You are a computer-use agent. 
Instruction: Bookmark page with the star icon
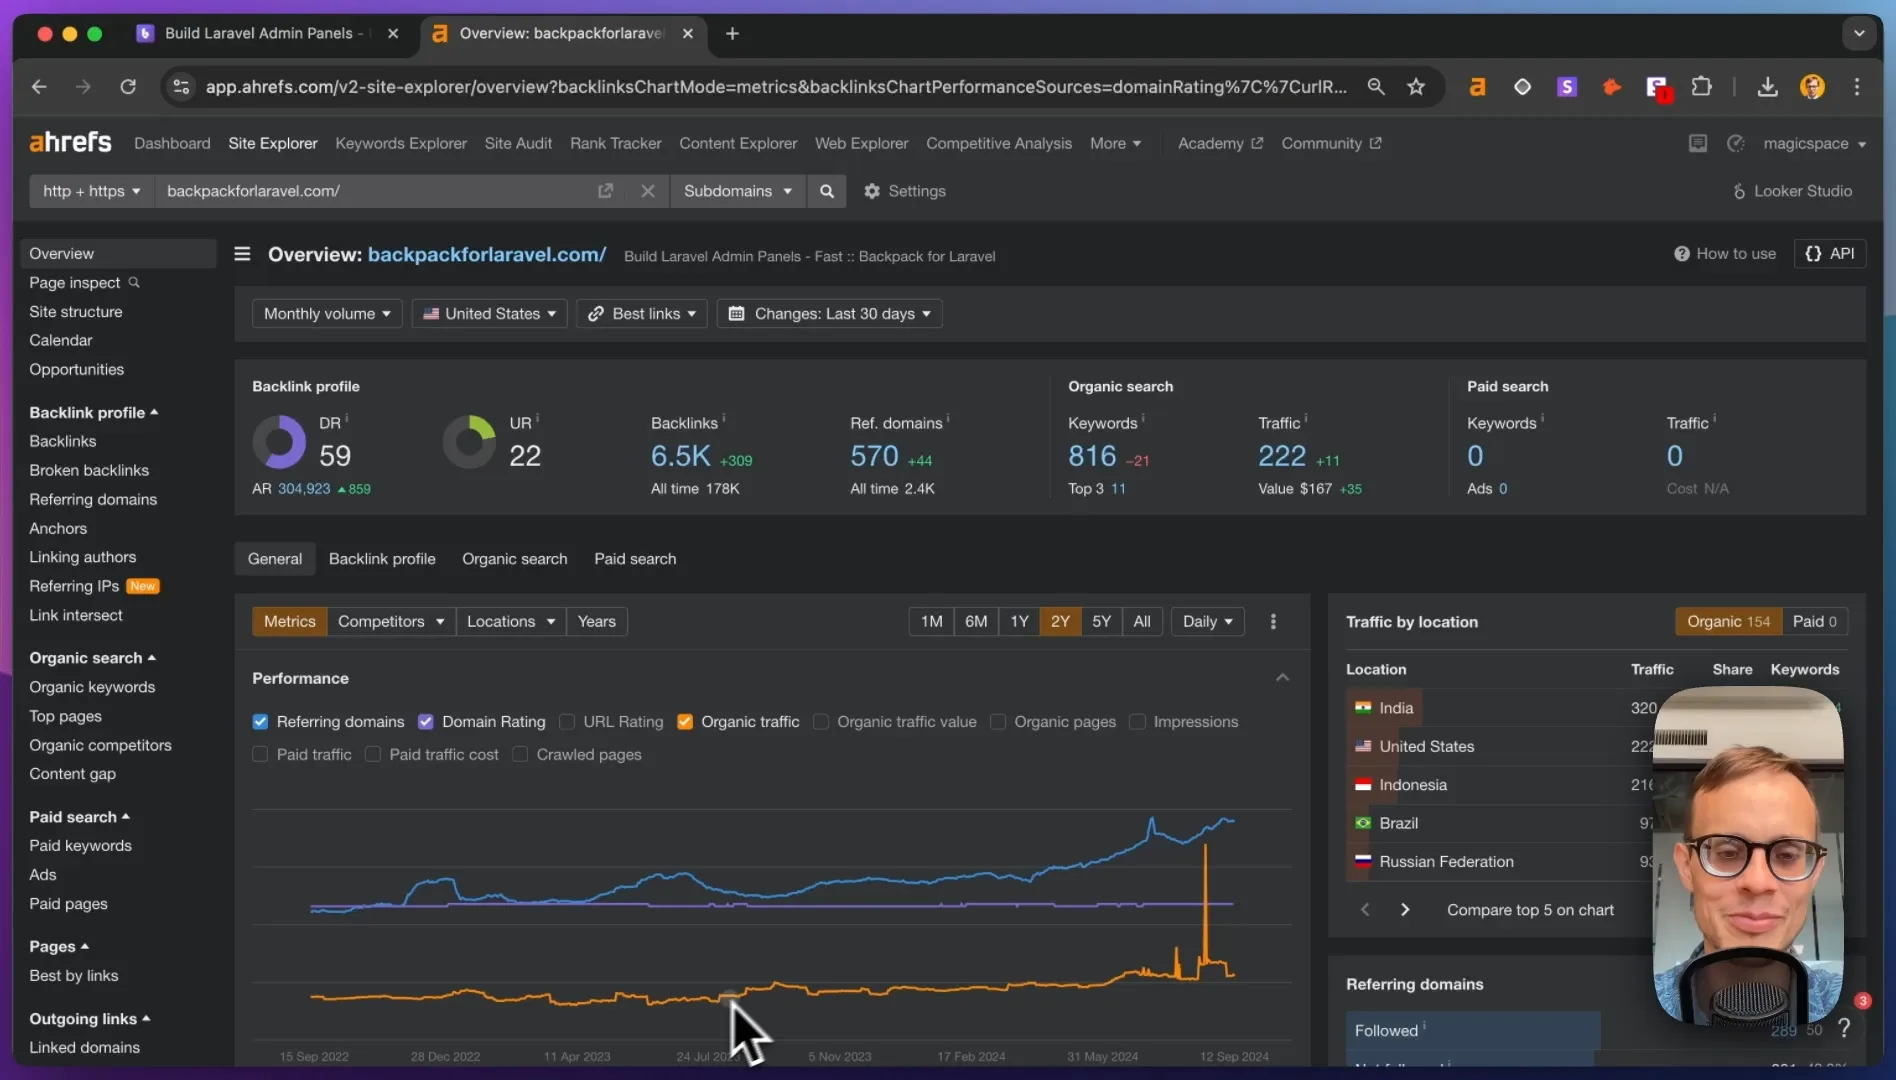(x=1416, y=87)
